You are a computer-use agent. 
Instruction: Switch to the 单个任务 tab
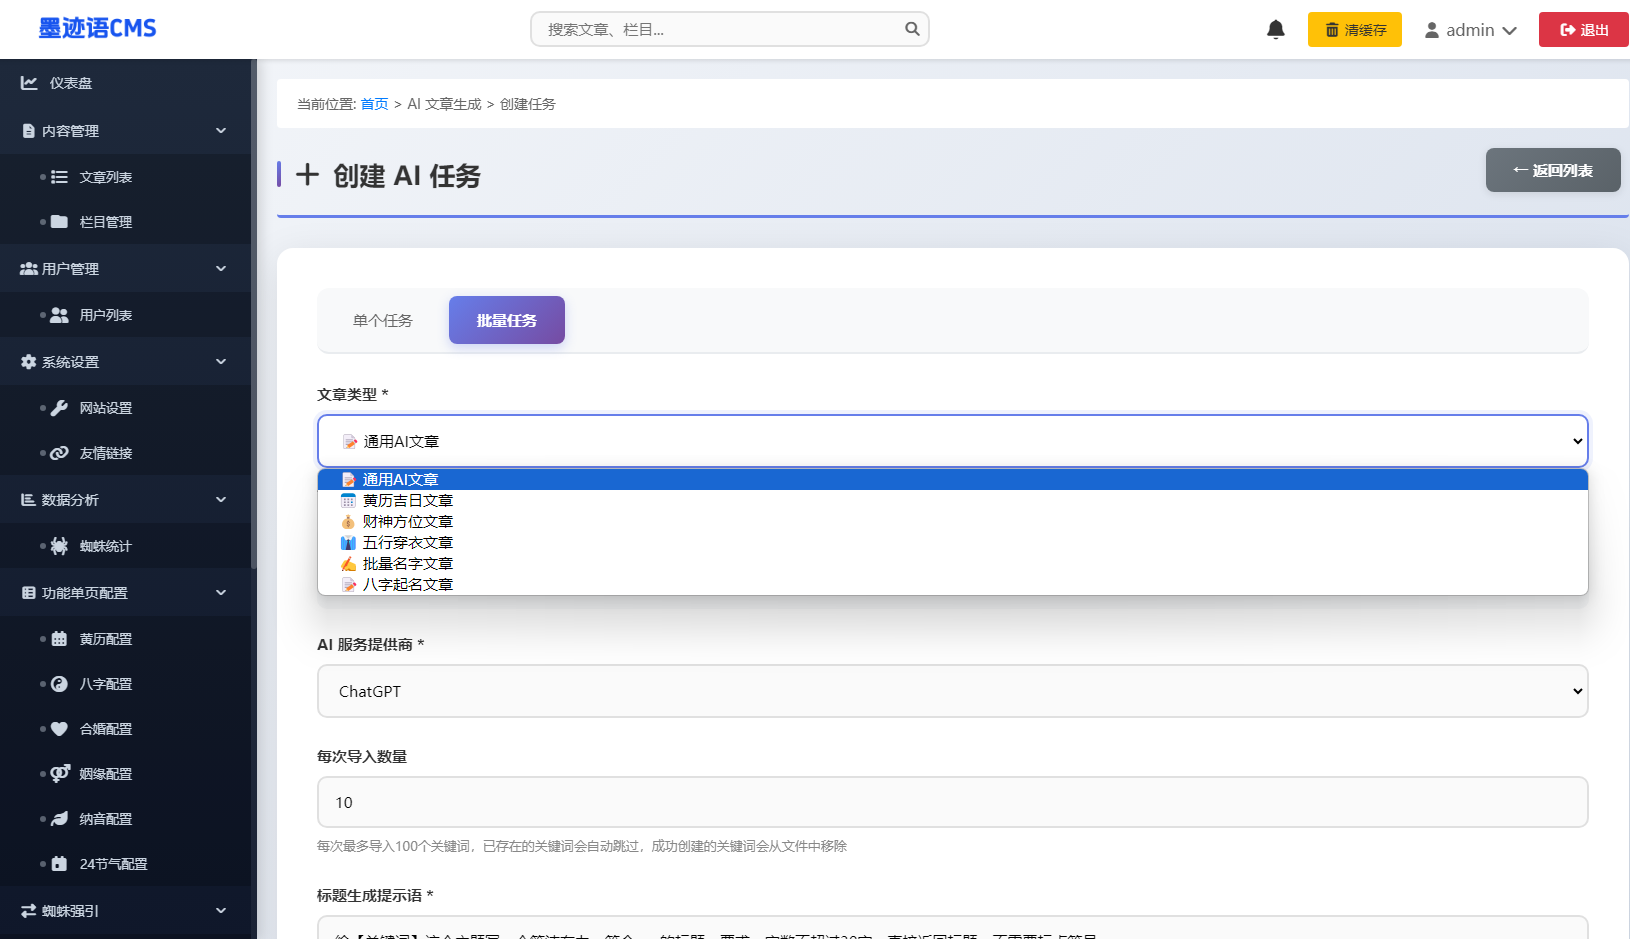pos(382,321)
